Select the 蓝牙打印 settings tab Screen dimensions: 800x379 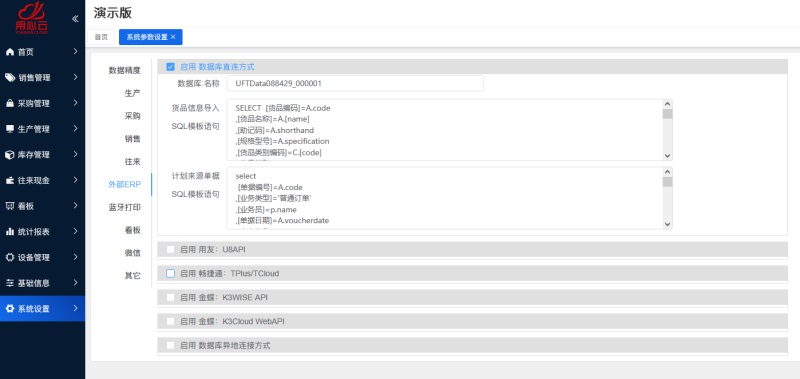coord(124,208)
